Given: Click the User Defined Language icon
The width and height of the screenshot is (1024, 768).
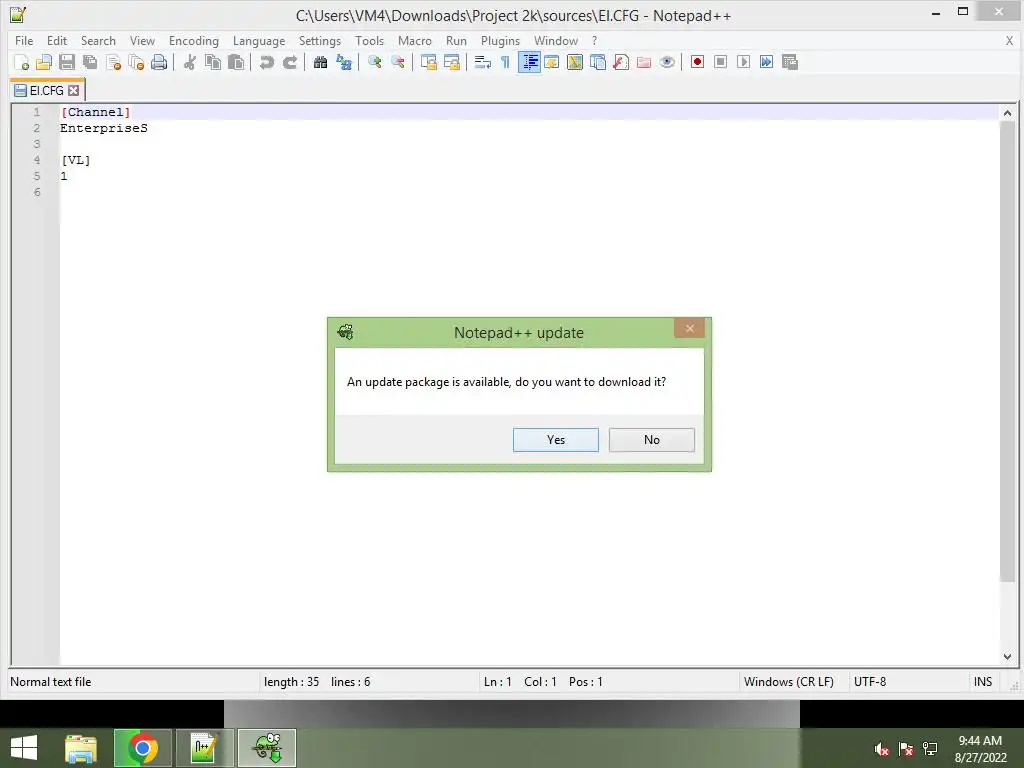Looking at the screenshot, I should pos(552,62).
